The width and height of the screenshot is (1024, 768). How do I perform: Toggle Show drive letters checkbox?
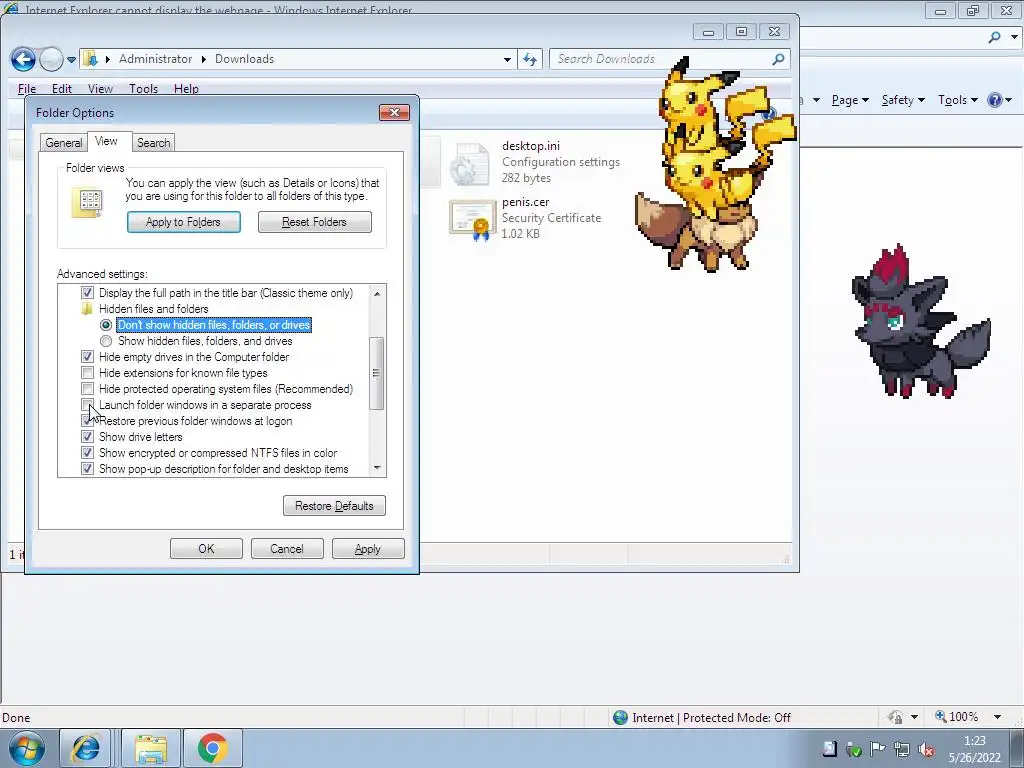coord(87,437)
